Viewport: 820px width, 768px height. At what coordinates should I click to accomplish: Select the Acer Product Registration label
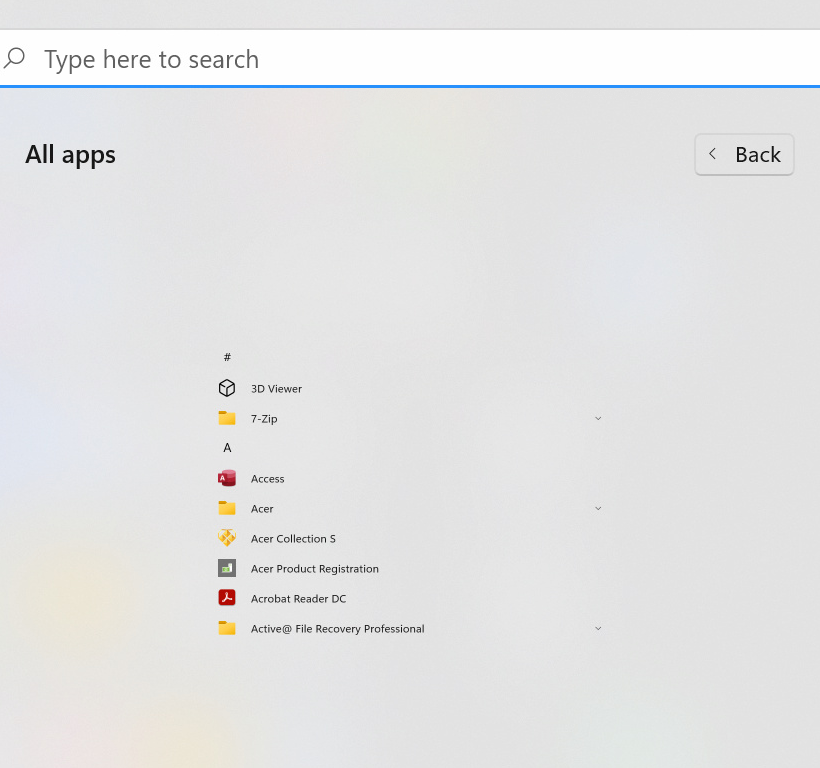pos(314,569)
